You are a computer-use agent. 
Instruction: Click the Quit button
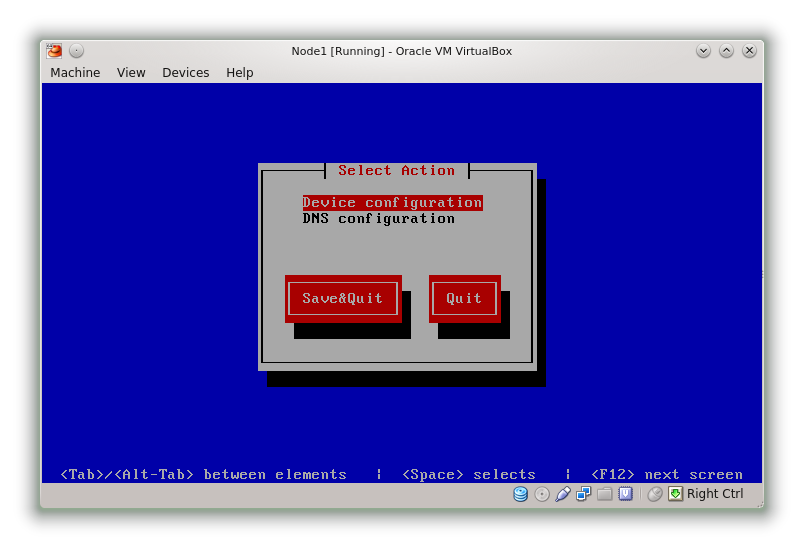465,298
